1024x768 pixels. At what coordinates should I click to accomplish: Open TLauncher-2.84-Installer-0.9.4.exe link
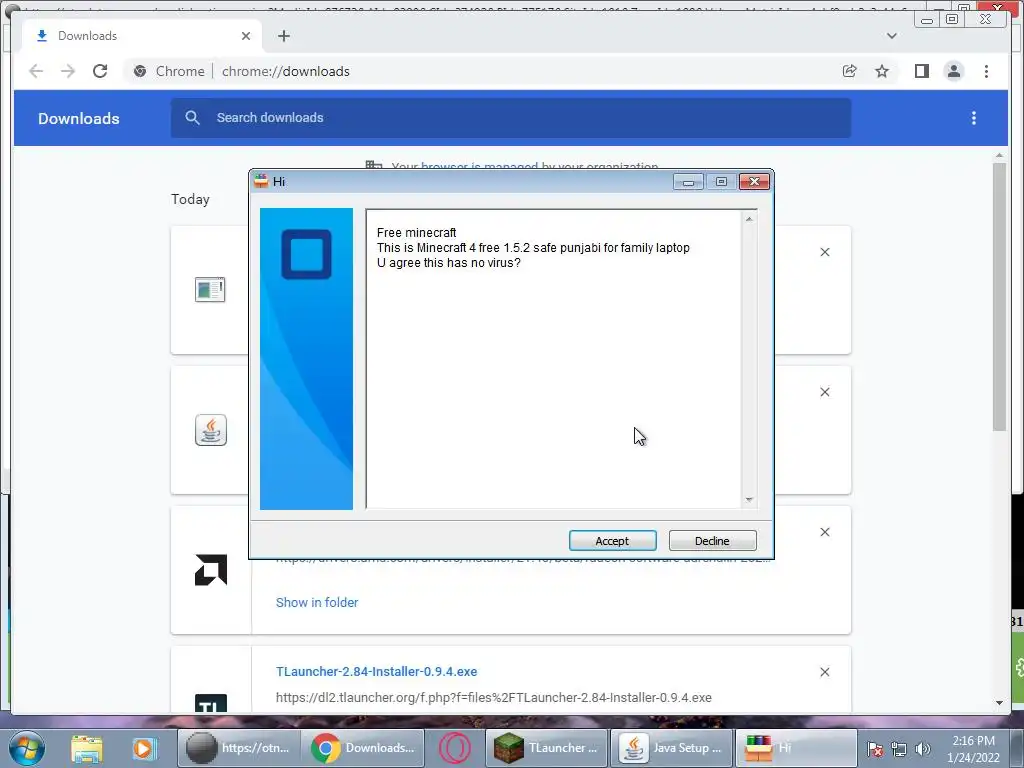point(376,671)
